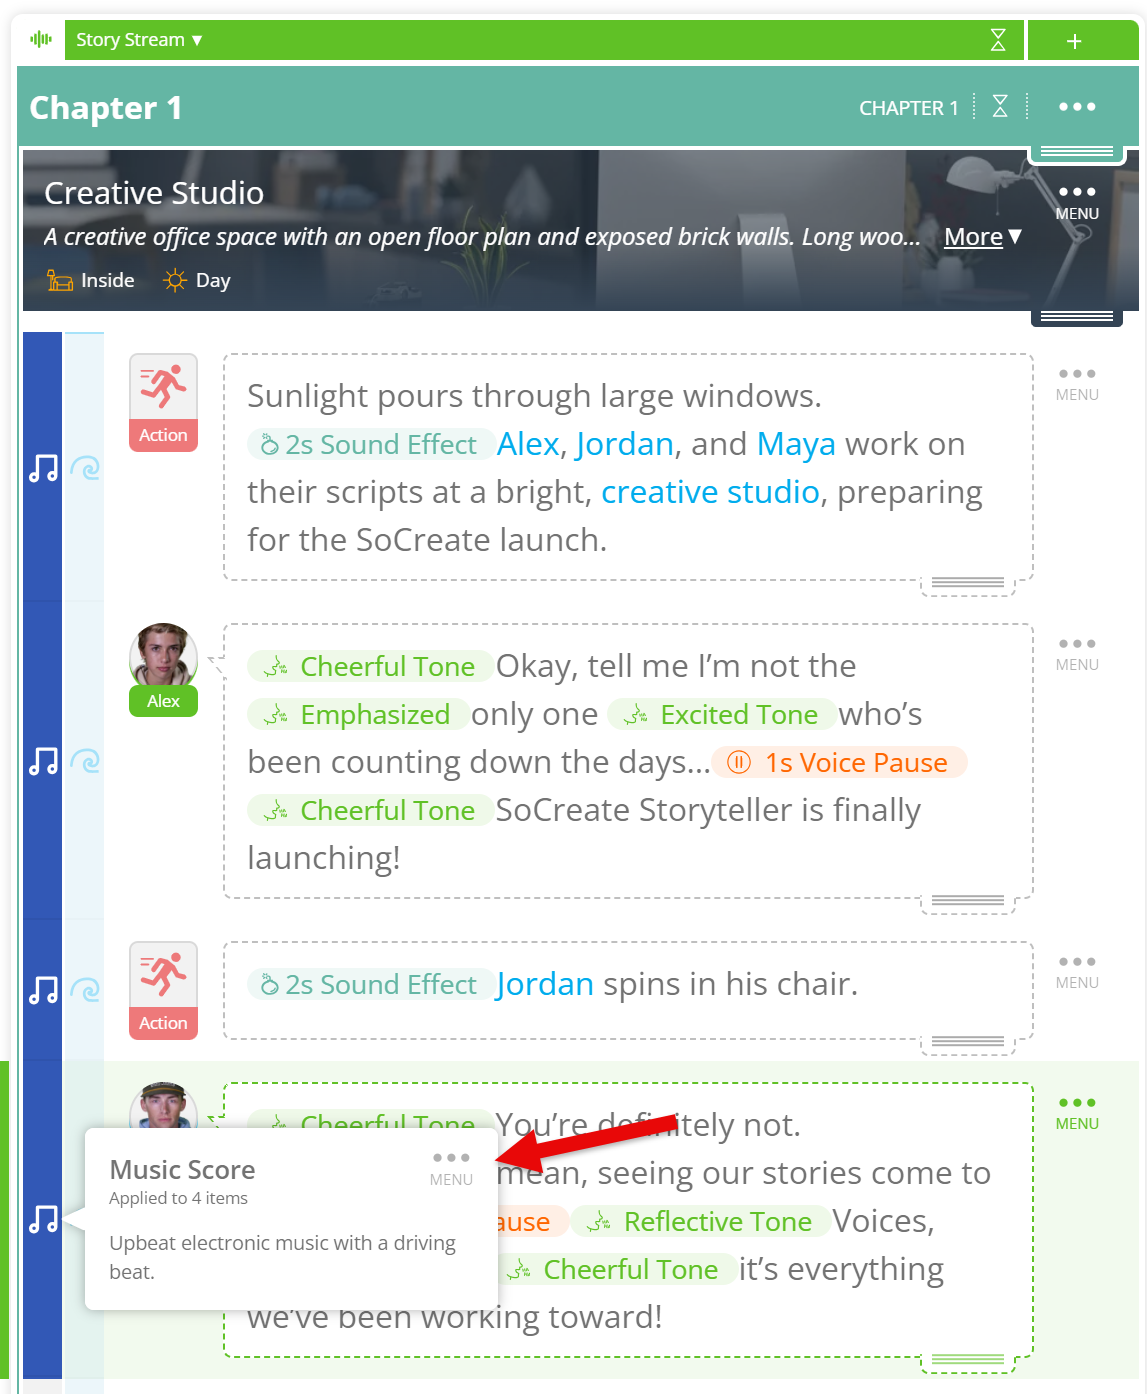Click the hourglass icon in the Story Stream bar

pyautogui.click(x=997, y=40)
